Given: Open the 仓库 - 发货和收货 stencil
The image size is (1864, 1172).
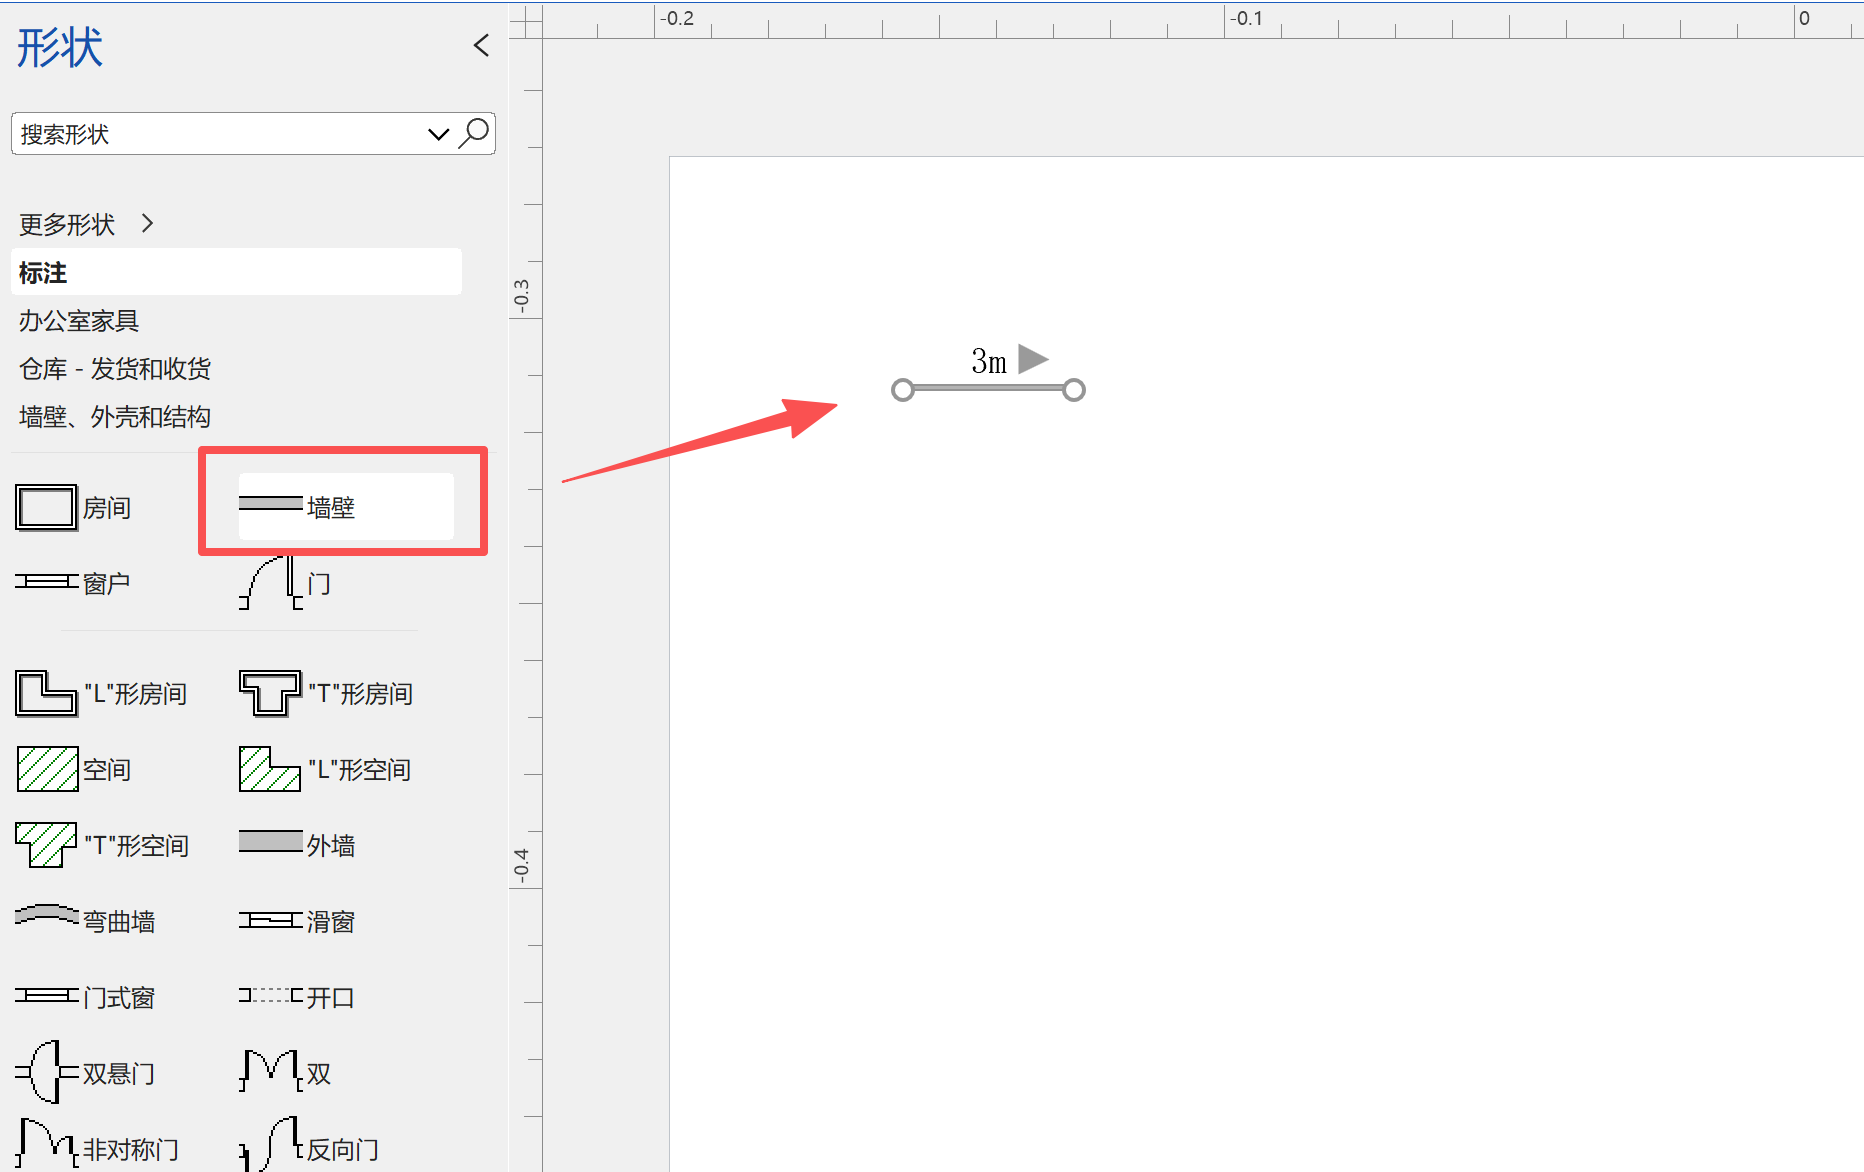Looking at the screenshot, I should pos(115,369).
